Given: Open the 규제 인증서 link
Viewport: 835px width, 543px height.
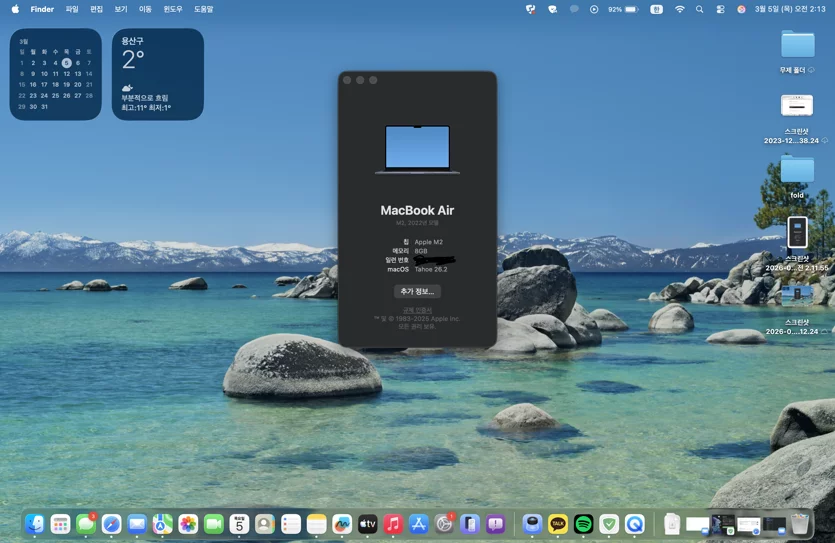Looking at the screenshot, I should tap(417, 310).
